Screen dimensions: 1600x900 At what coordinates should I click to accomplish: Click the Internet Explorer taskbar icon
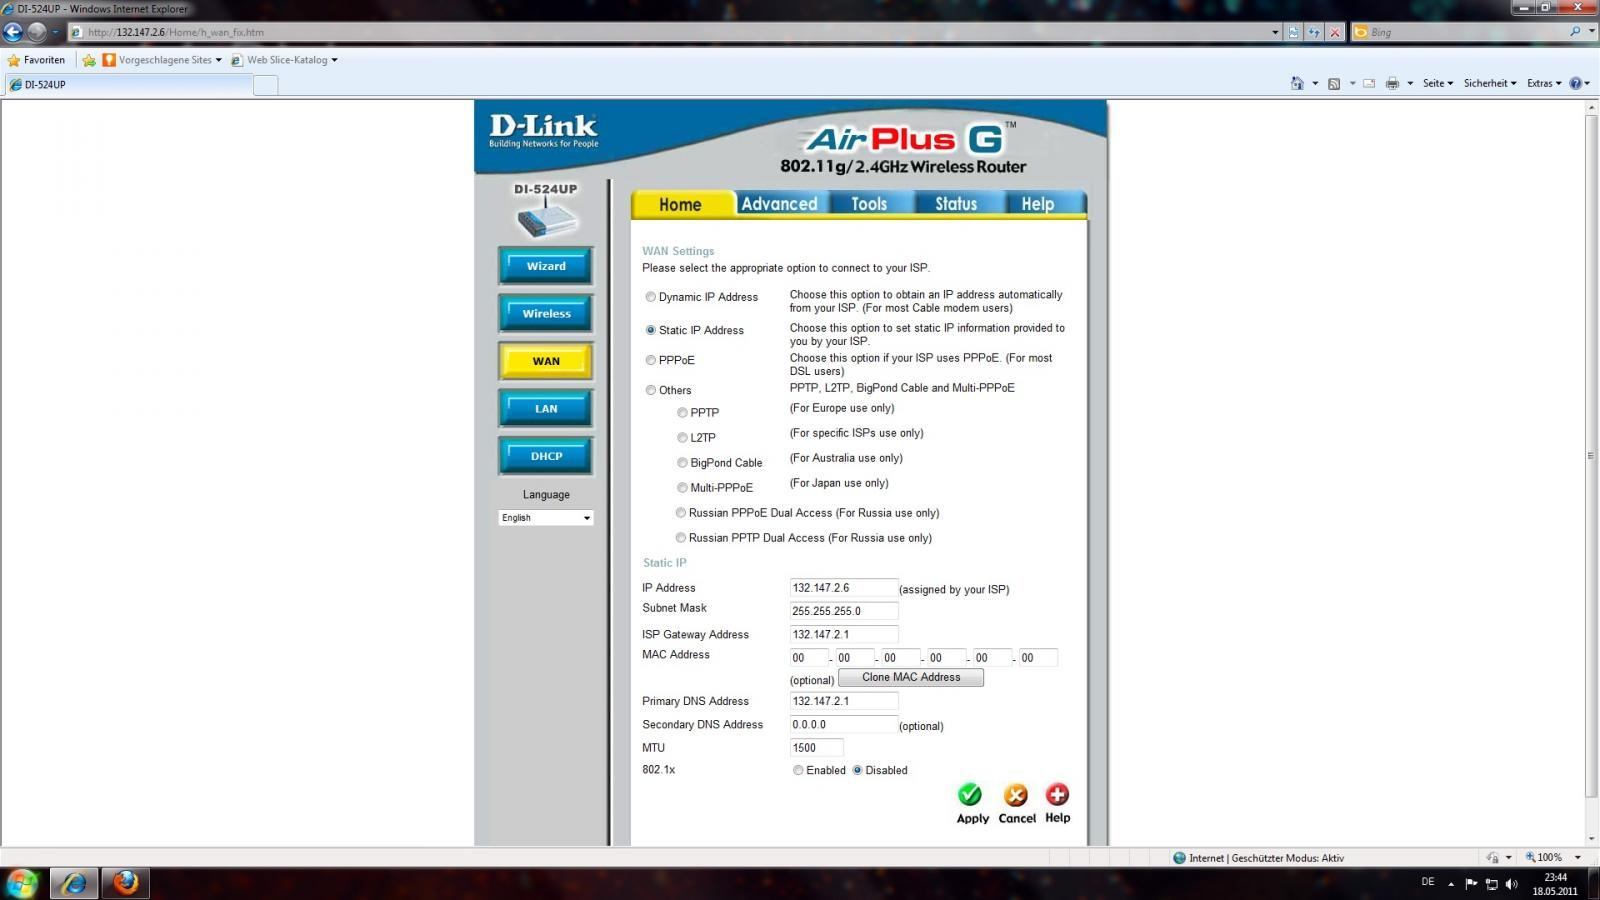[x=74, y=883]
